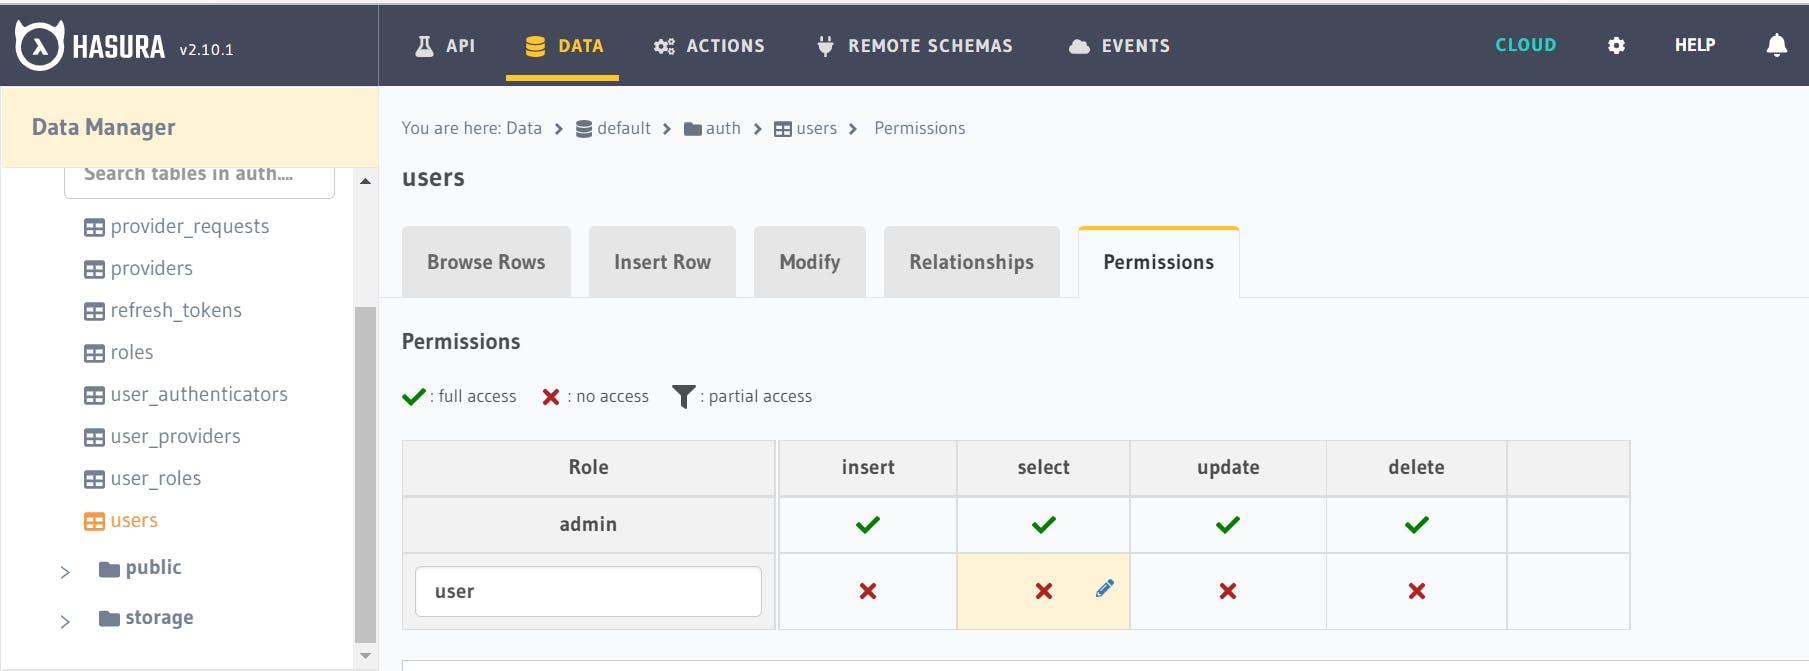Open user_providers table
Viewport: 1809px width, 671px height.
[162, 437]
